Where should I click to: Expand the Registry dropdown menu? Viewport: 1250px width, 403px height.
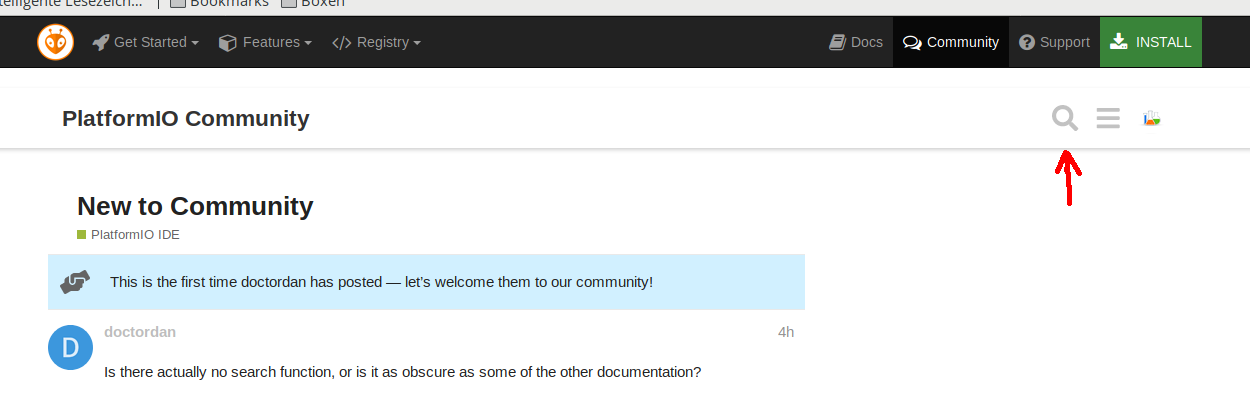point(376,42)
